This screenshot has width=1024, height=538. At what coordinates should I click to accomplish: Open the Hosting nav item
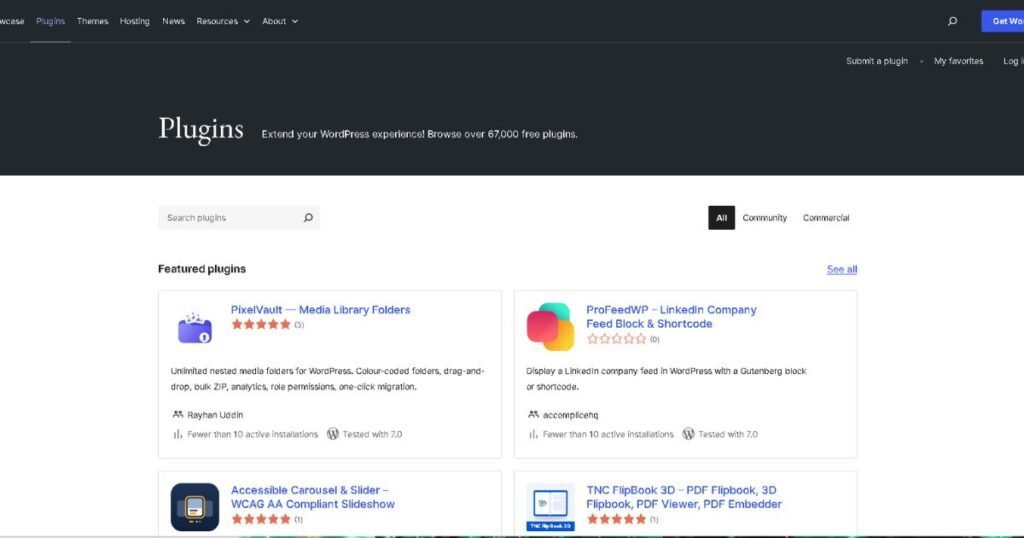coord(135,21)
